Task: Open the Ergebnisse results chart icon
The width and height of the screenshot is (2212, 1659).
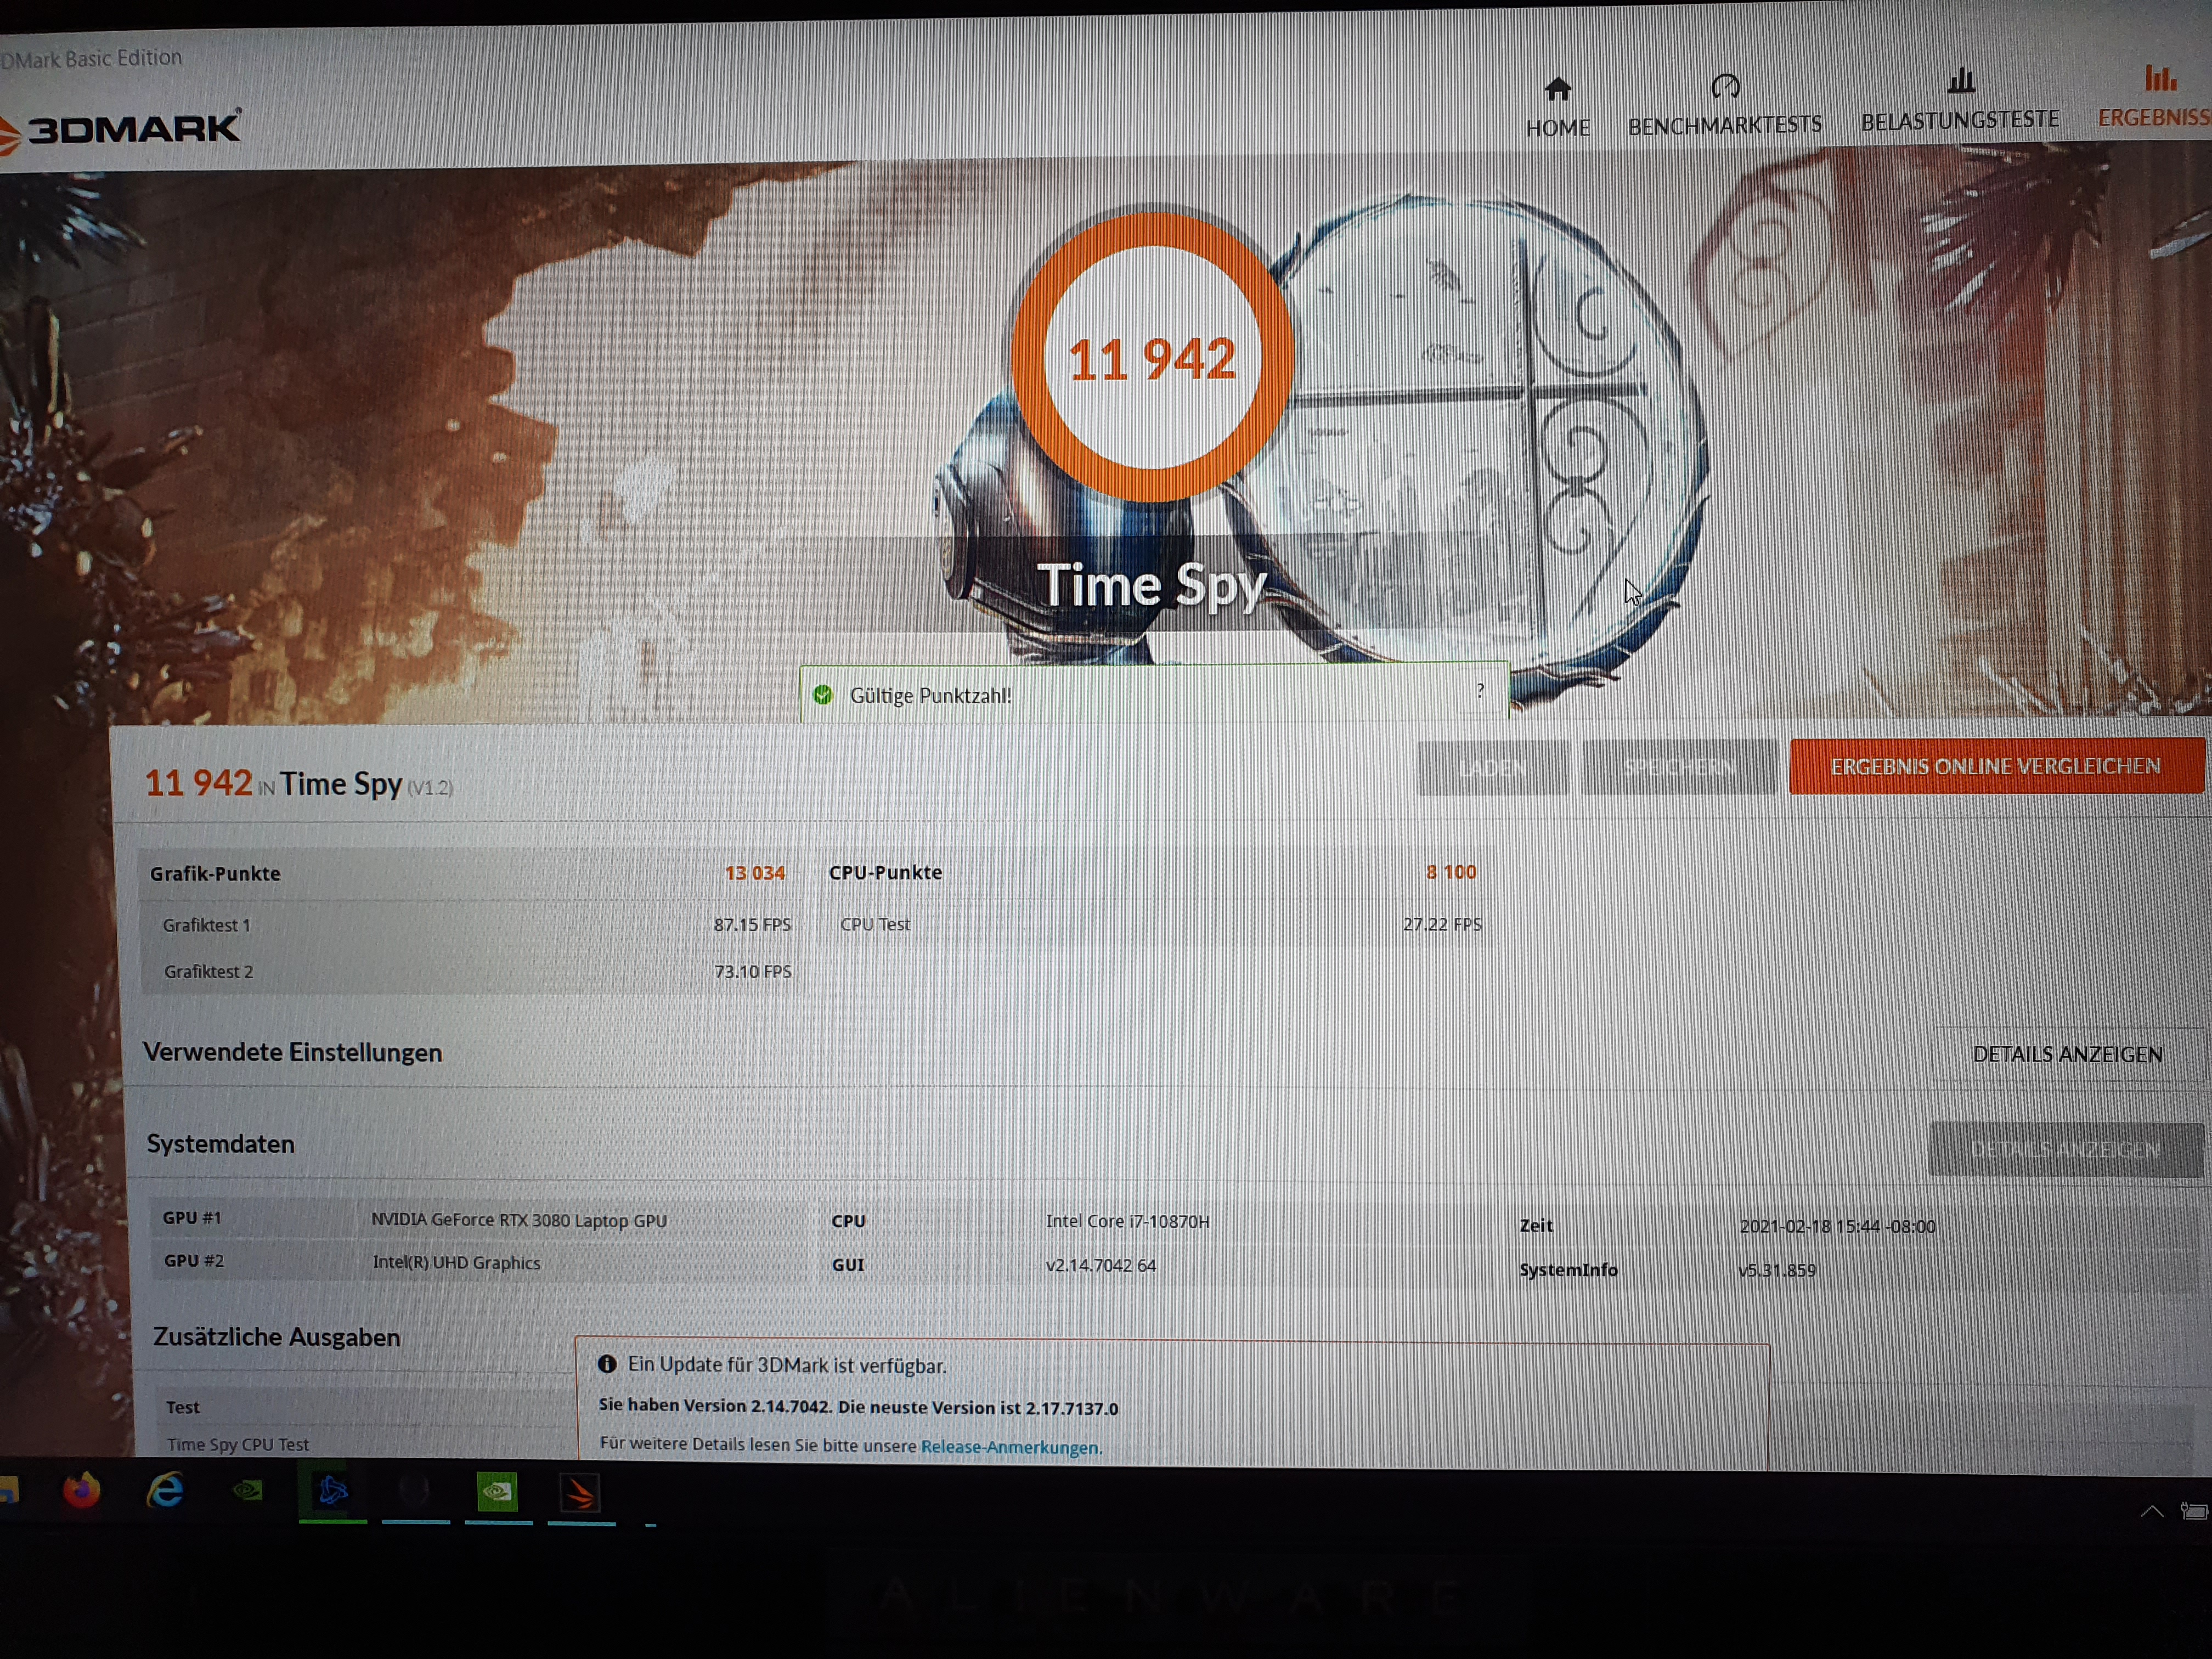Action: pyautogui.click(x=2160, y=77)
